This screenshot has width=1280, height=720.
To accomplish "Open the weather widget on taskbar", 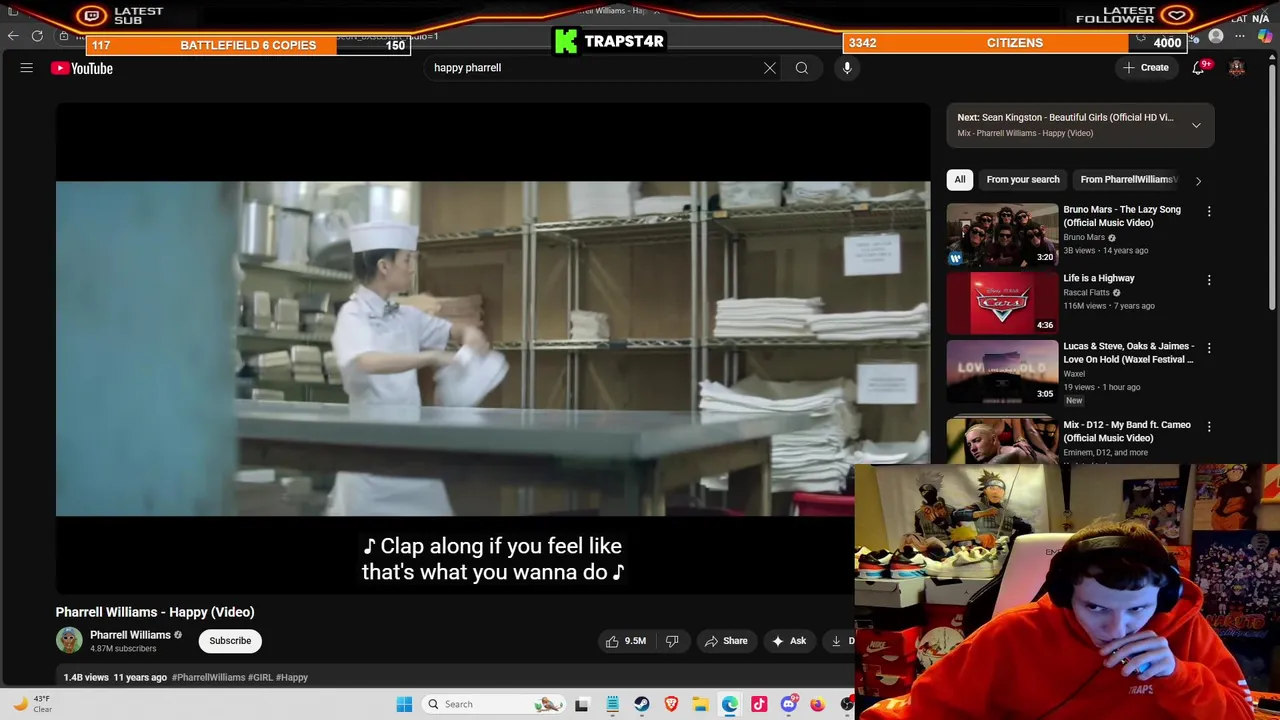I will pyautogui.click(x=32, y=704).
